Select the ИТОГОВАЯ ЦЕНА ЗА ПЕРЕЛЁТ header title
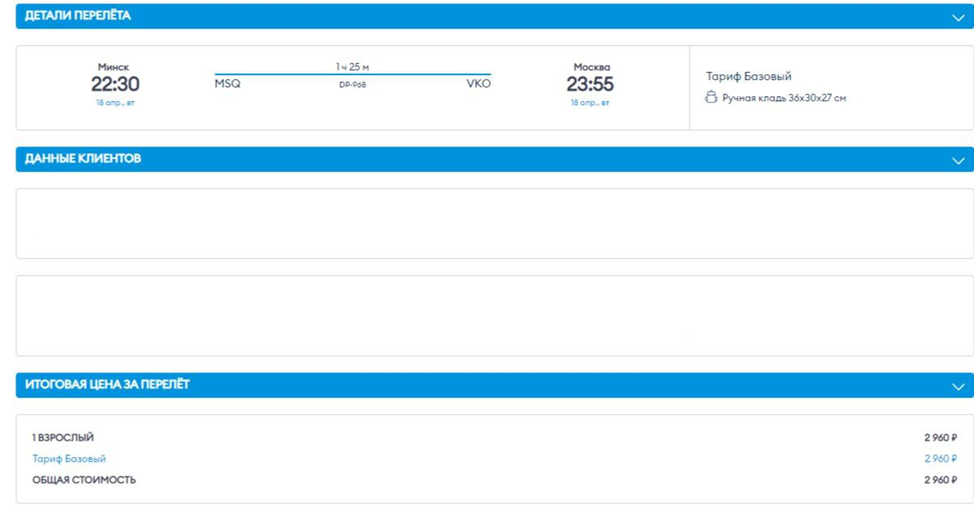The height and width of the screenshot is (511, 974). (x=107, y=384)
